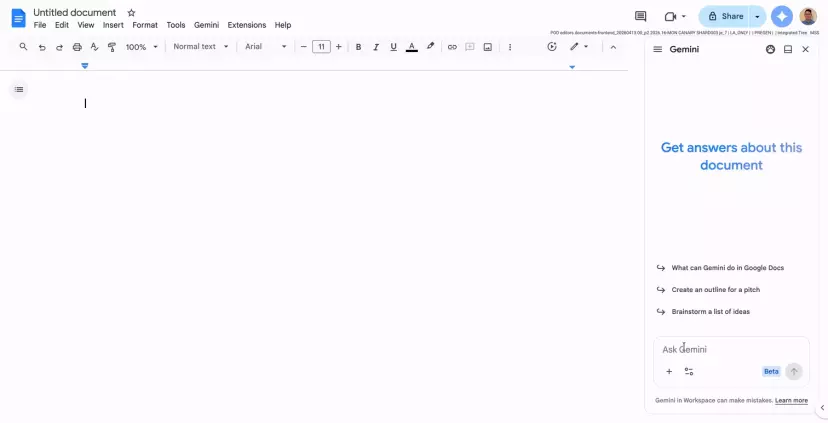The width and height of the screenshot is (828, 423).
Task: Open the toolbar more options menu
Action: click(x=510, y=47)
